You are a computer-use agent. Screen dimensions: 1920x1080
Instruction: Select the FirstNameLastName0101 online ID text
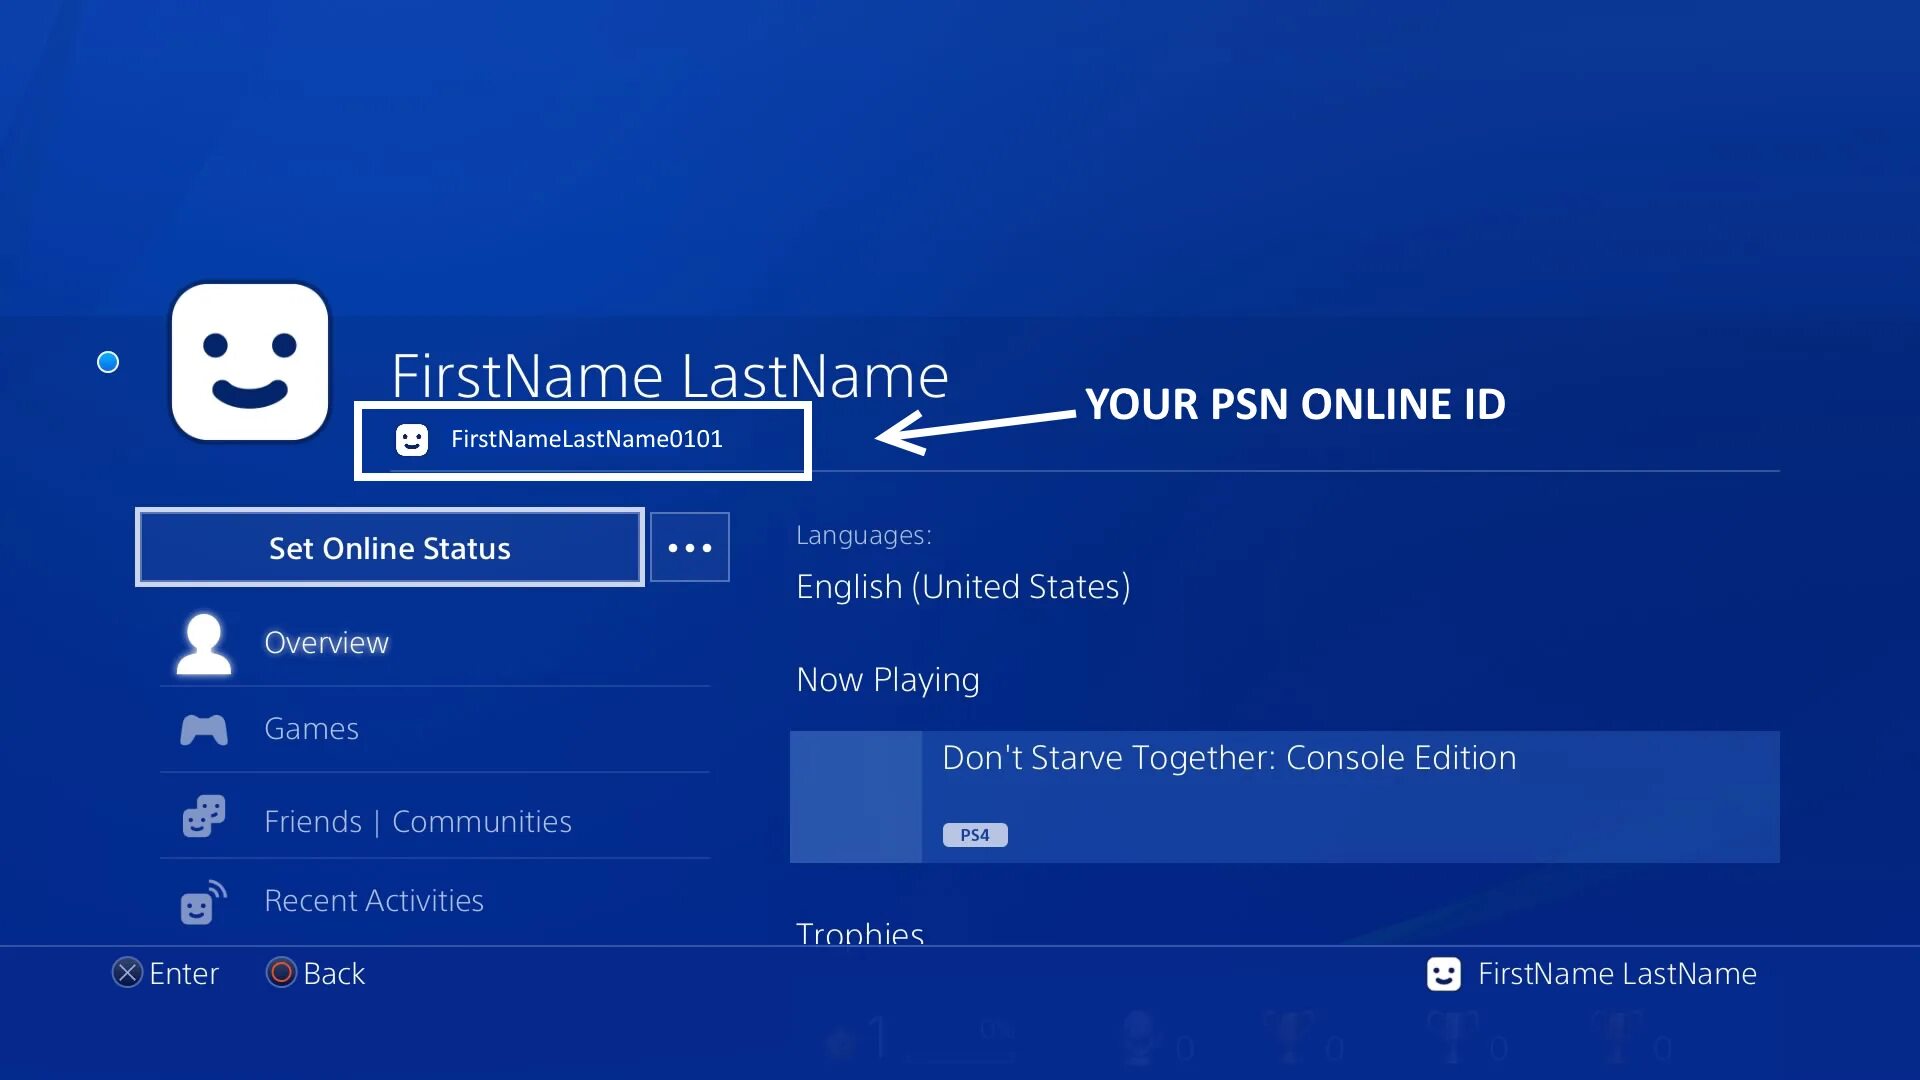[x=586, y=439]
